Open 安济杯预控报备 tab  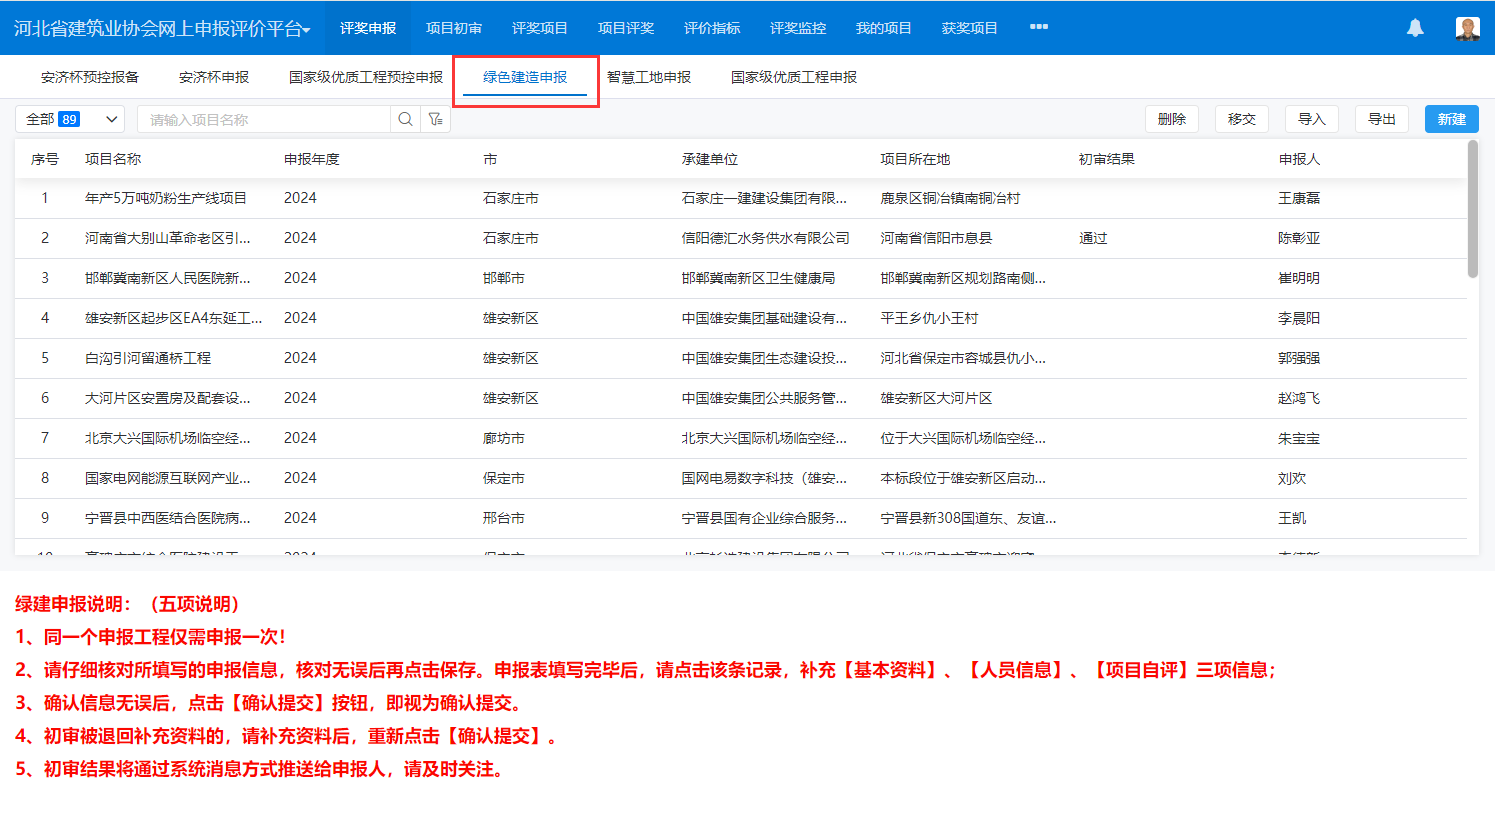90,77
